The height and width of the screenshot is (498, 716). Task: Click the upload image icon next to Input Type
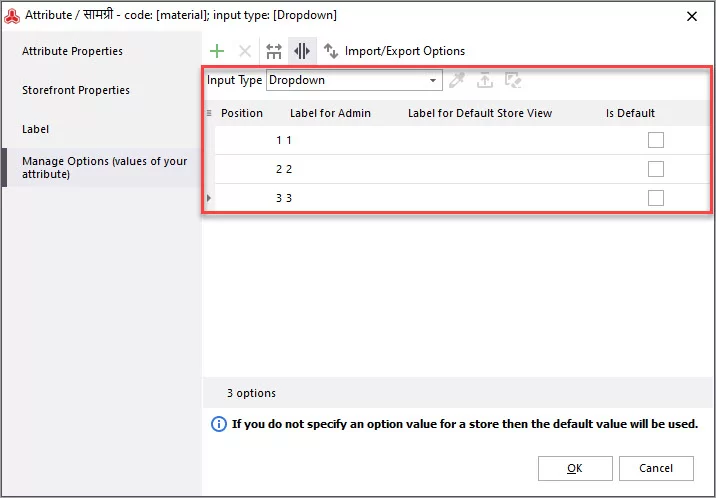(485, 80)
